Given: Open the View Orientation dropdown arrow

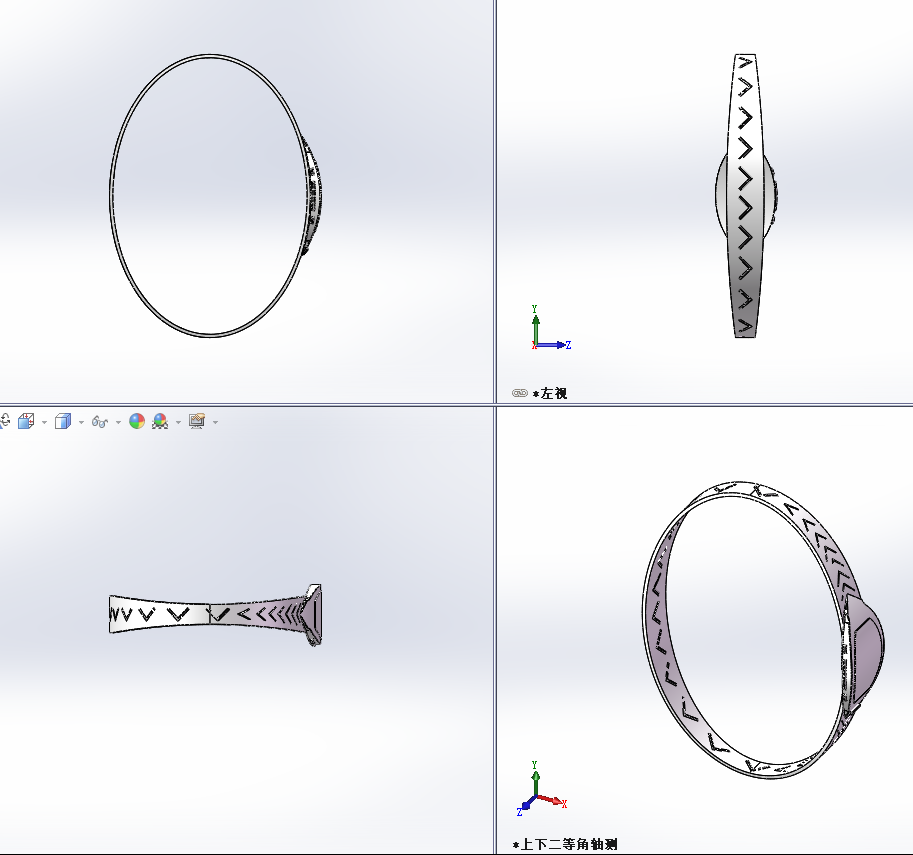Looking at the screenshot, I should pos(44,422).
